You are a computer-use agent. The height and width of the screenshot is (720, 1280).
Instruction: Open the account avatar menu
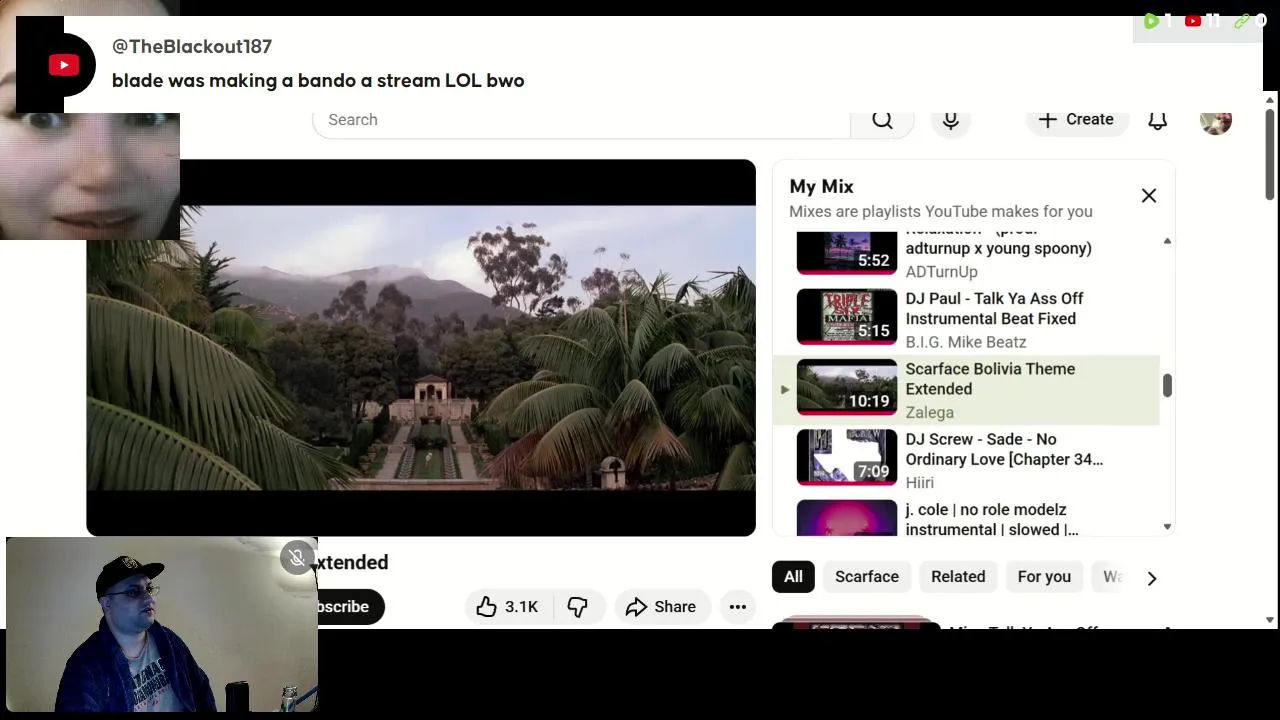tap(1216, 120)
